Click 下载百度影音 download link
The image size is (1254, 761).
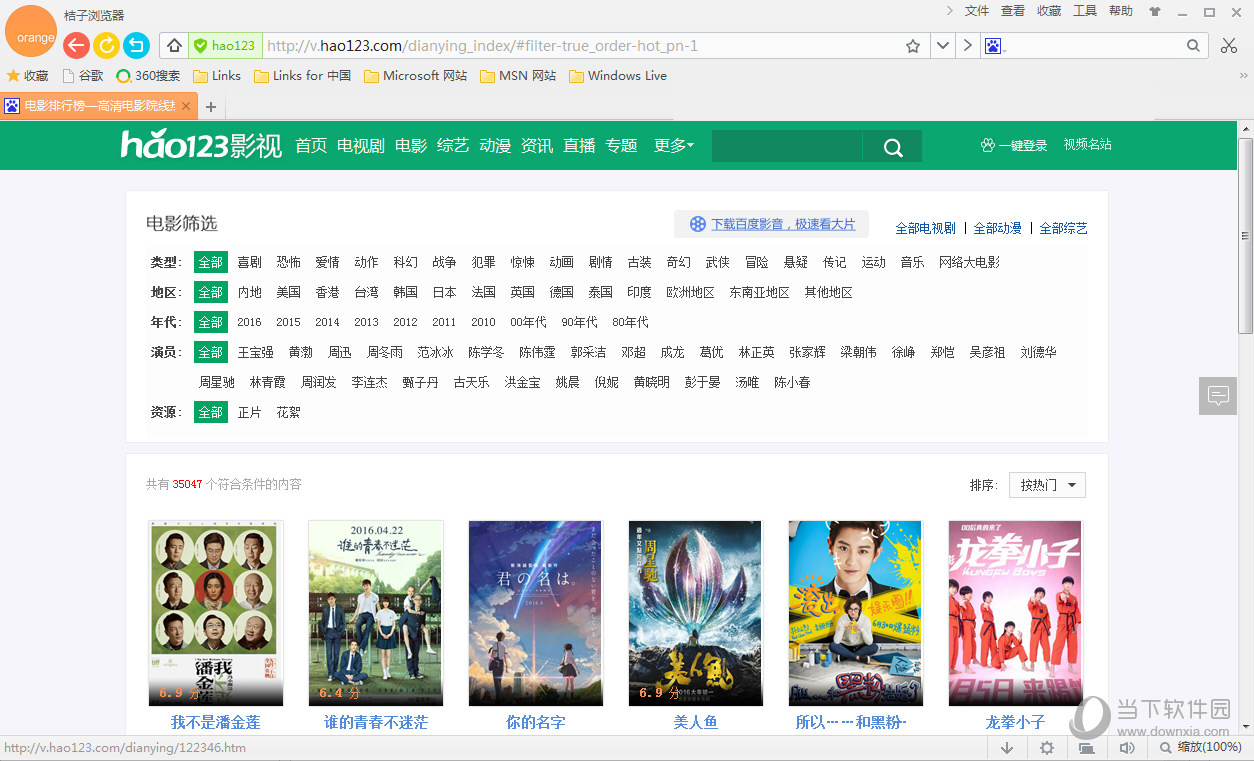pyautogui.click(x=783, y=224)
